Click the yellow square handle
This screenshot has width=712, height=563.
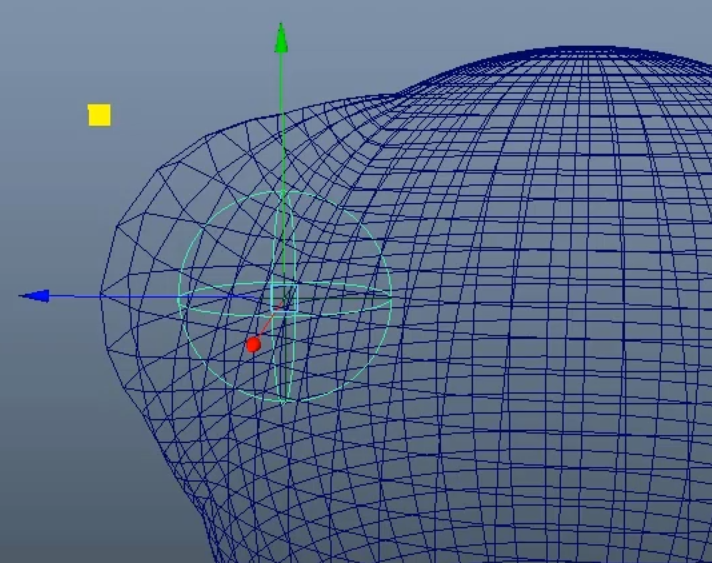pyautogui.click(x=99, y=115)
